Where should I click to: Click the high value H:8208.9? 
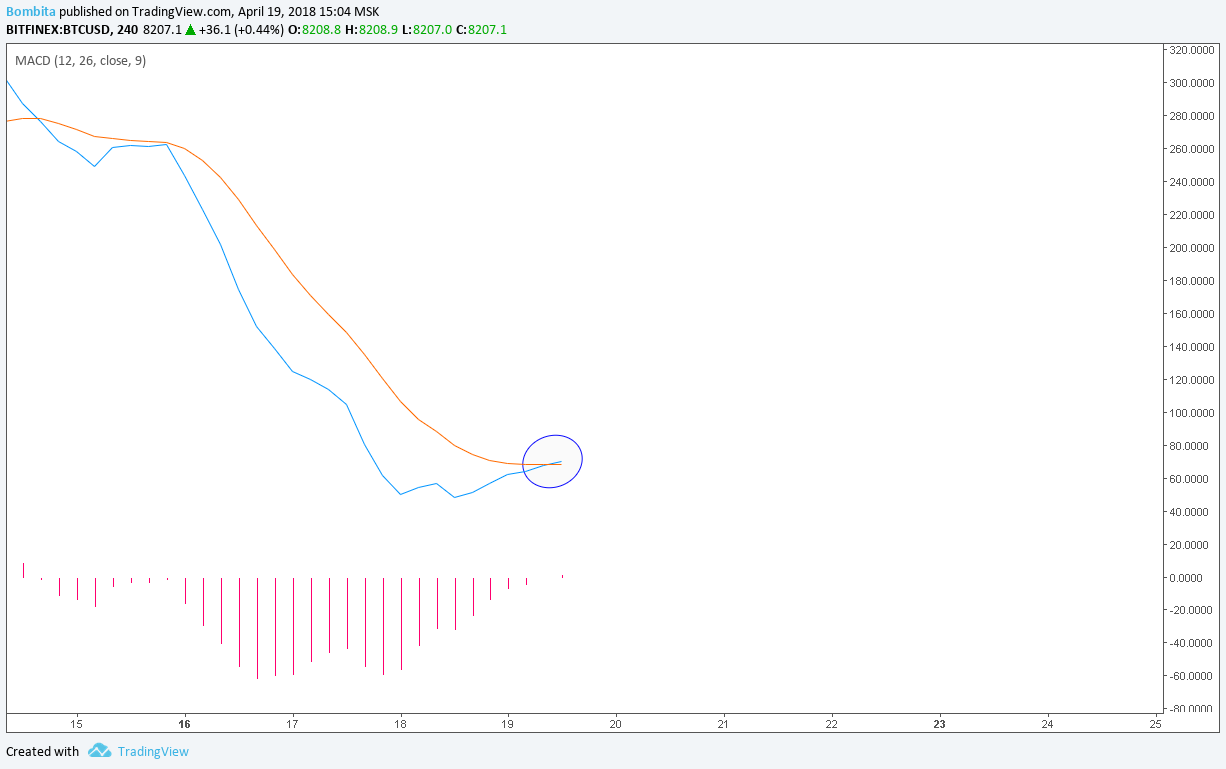369,30
